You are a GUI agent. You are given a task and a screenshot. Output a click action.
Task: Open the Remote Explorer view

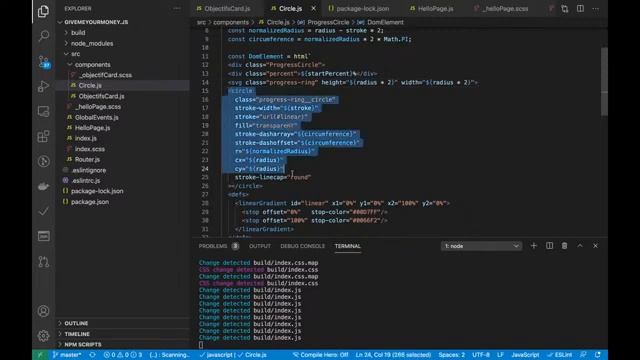[x=43, y=111]
